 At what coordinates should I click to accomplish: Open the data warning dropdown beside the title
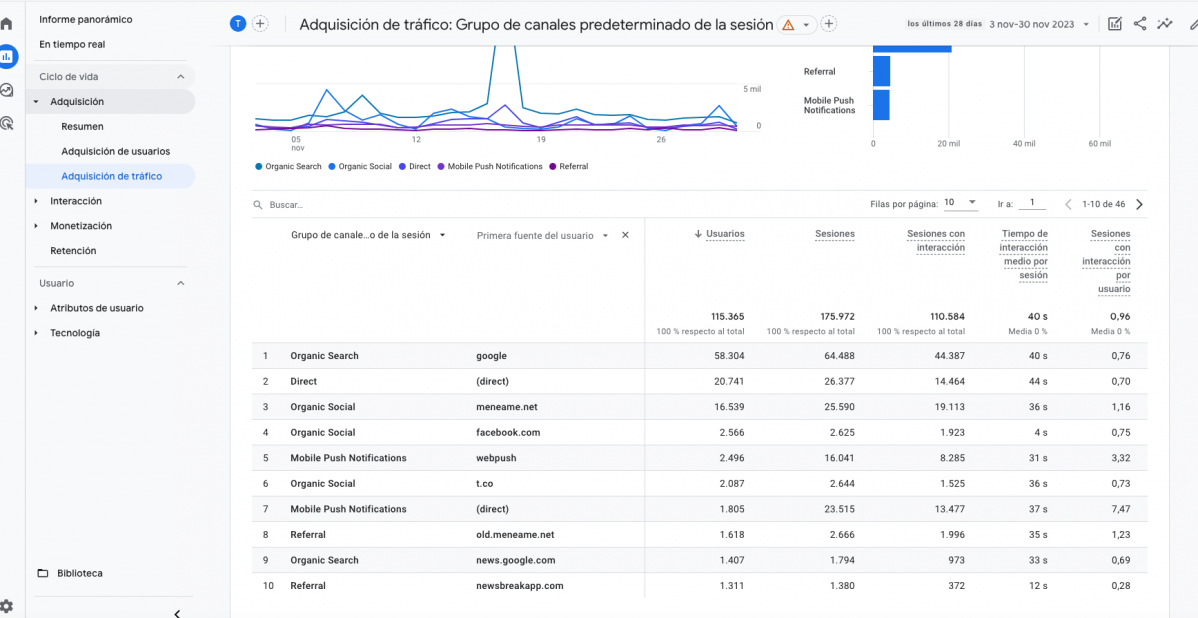click(797, 24)
